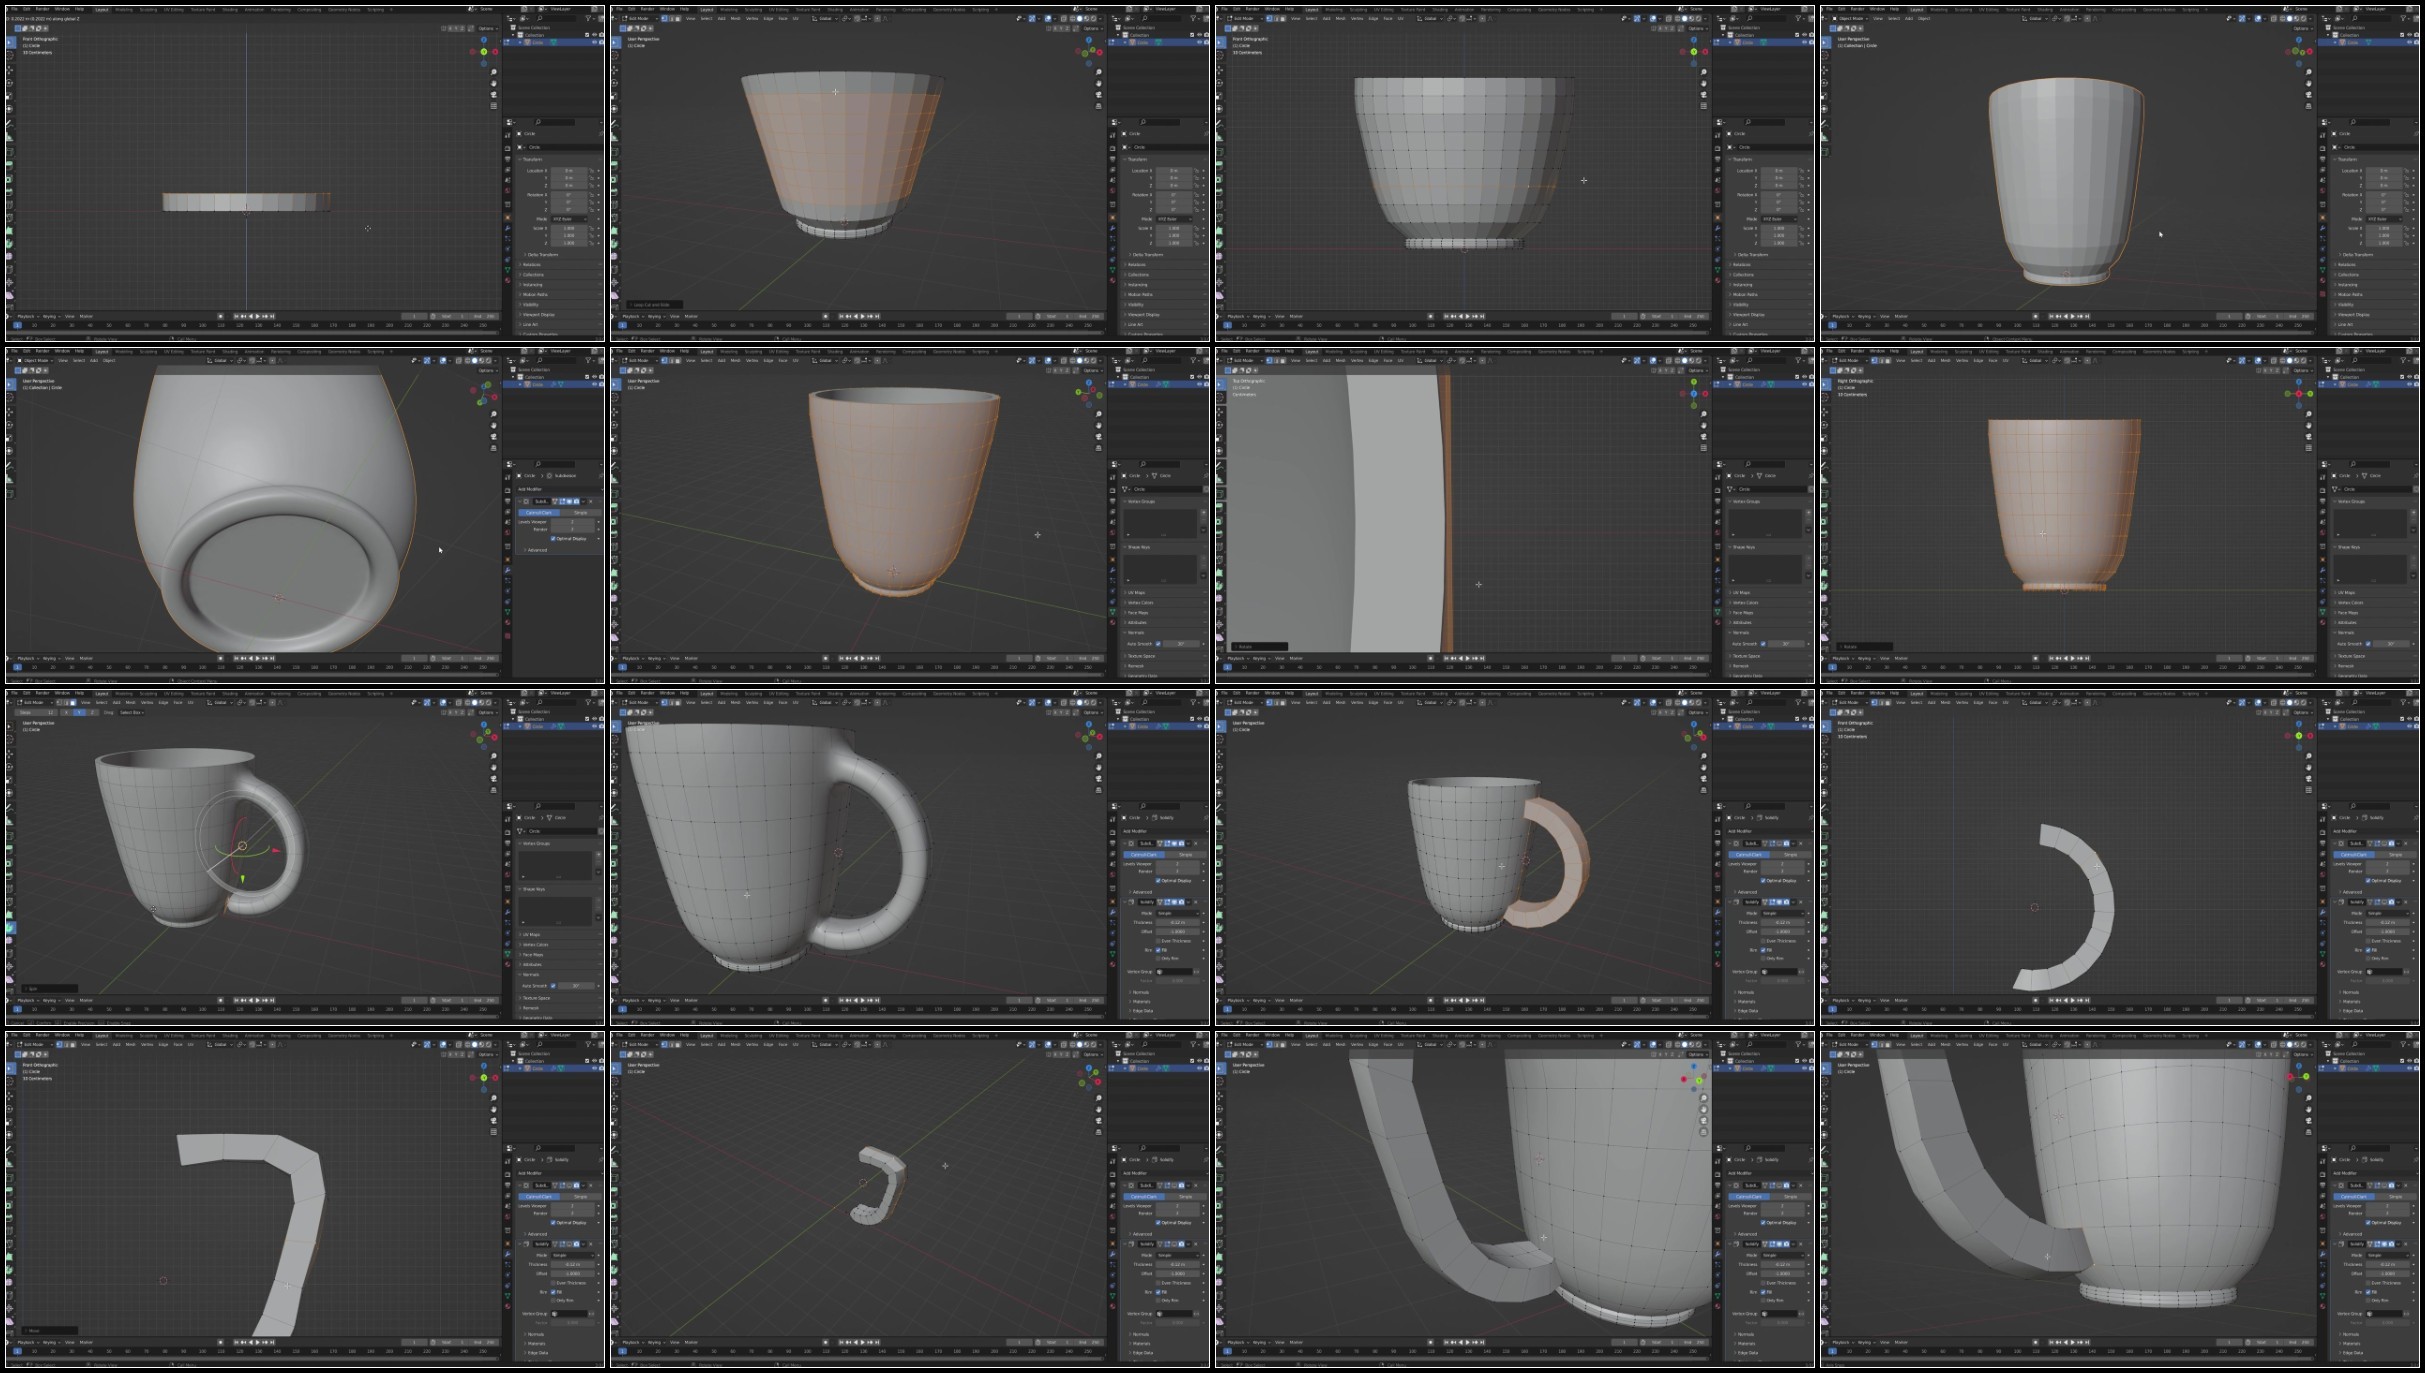In the flat-disc frame, toggle Collection exclude checkbox in outliner
The height and width of the screenshot is (1373, 2425).
(x=587, y=35)
